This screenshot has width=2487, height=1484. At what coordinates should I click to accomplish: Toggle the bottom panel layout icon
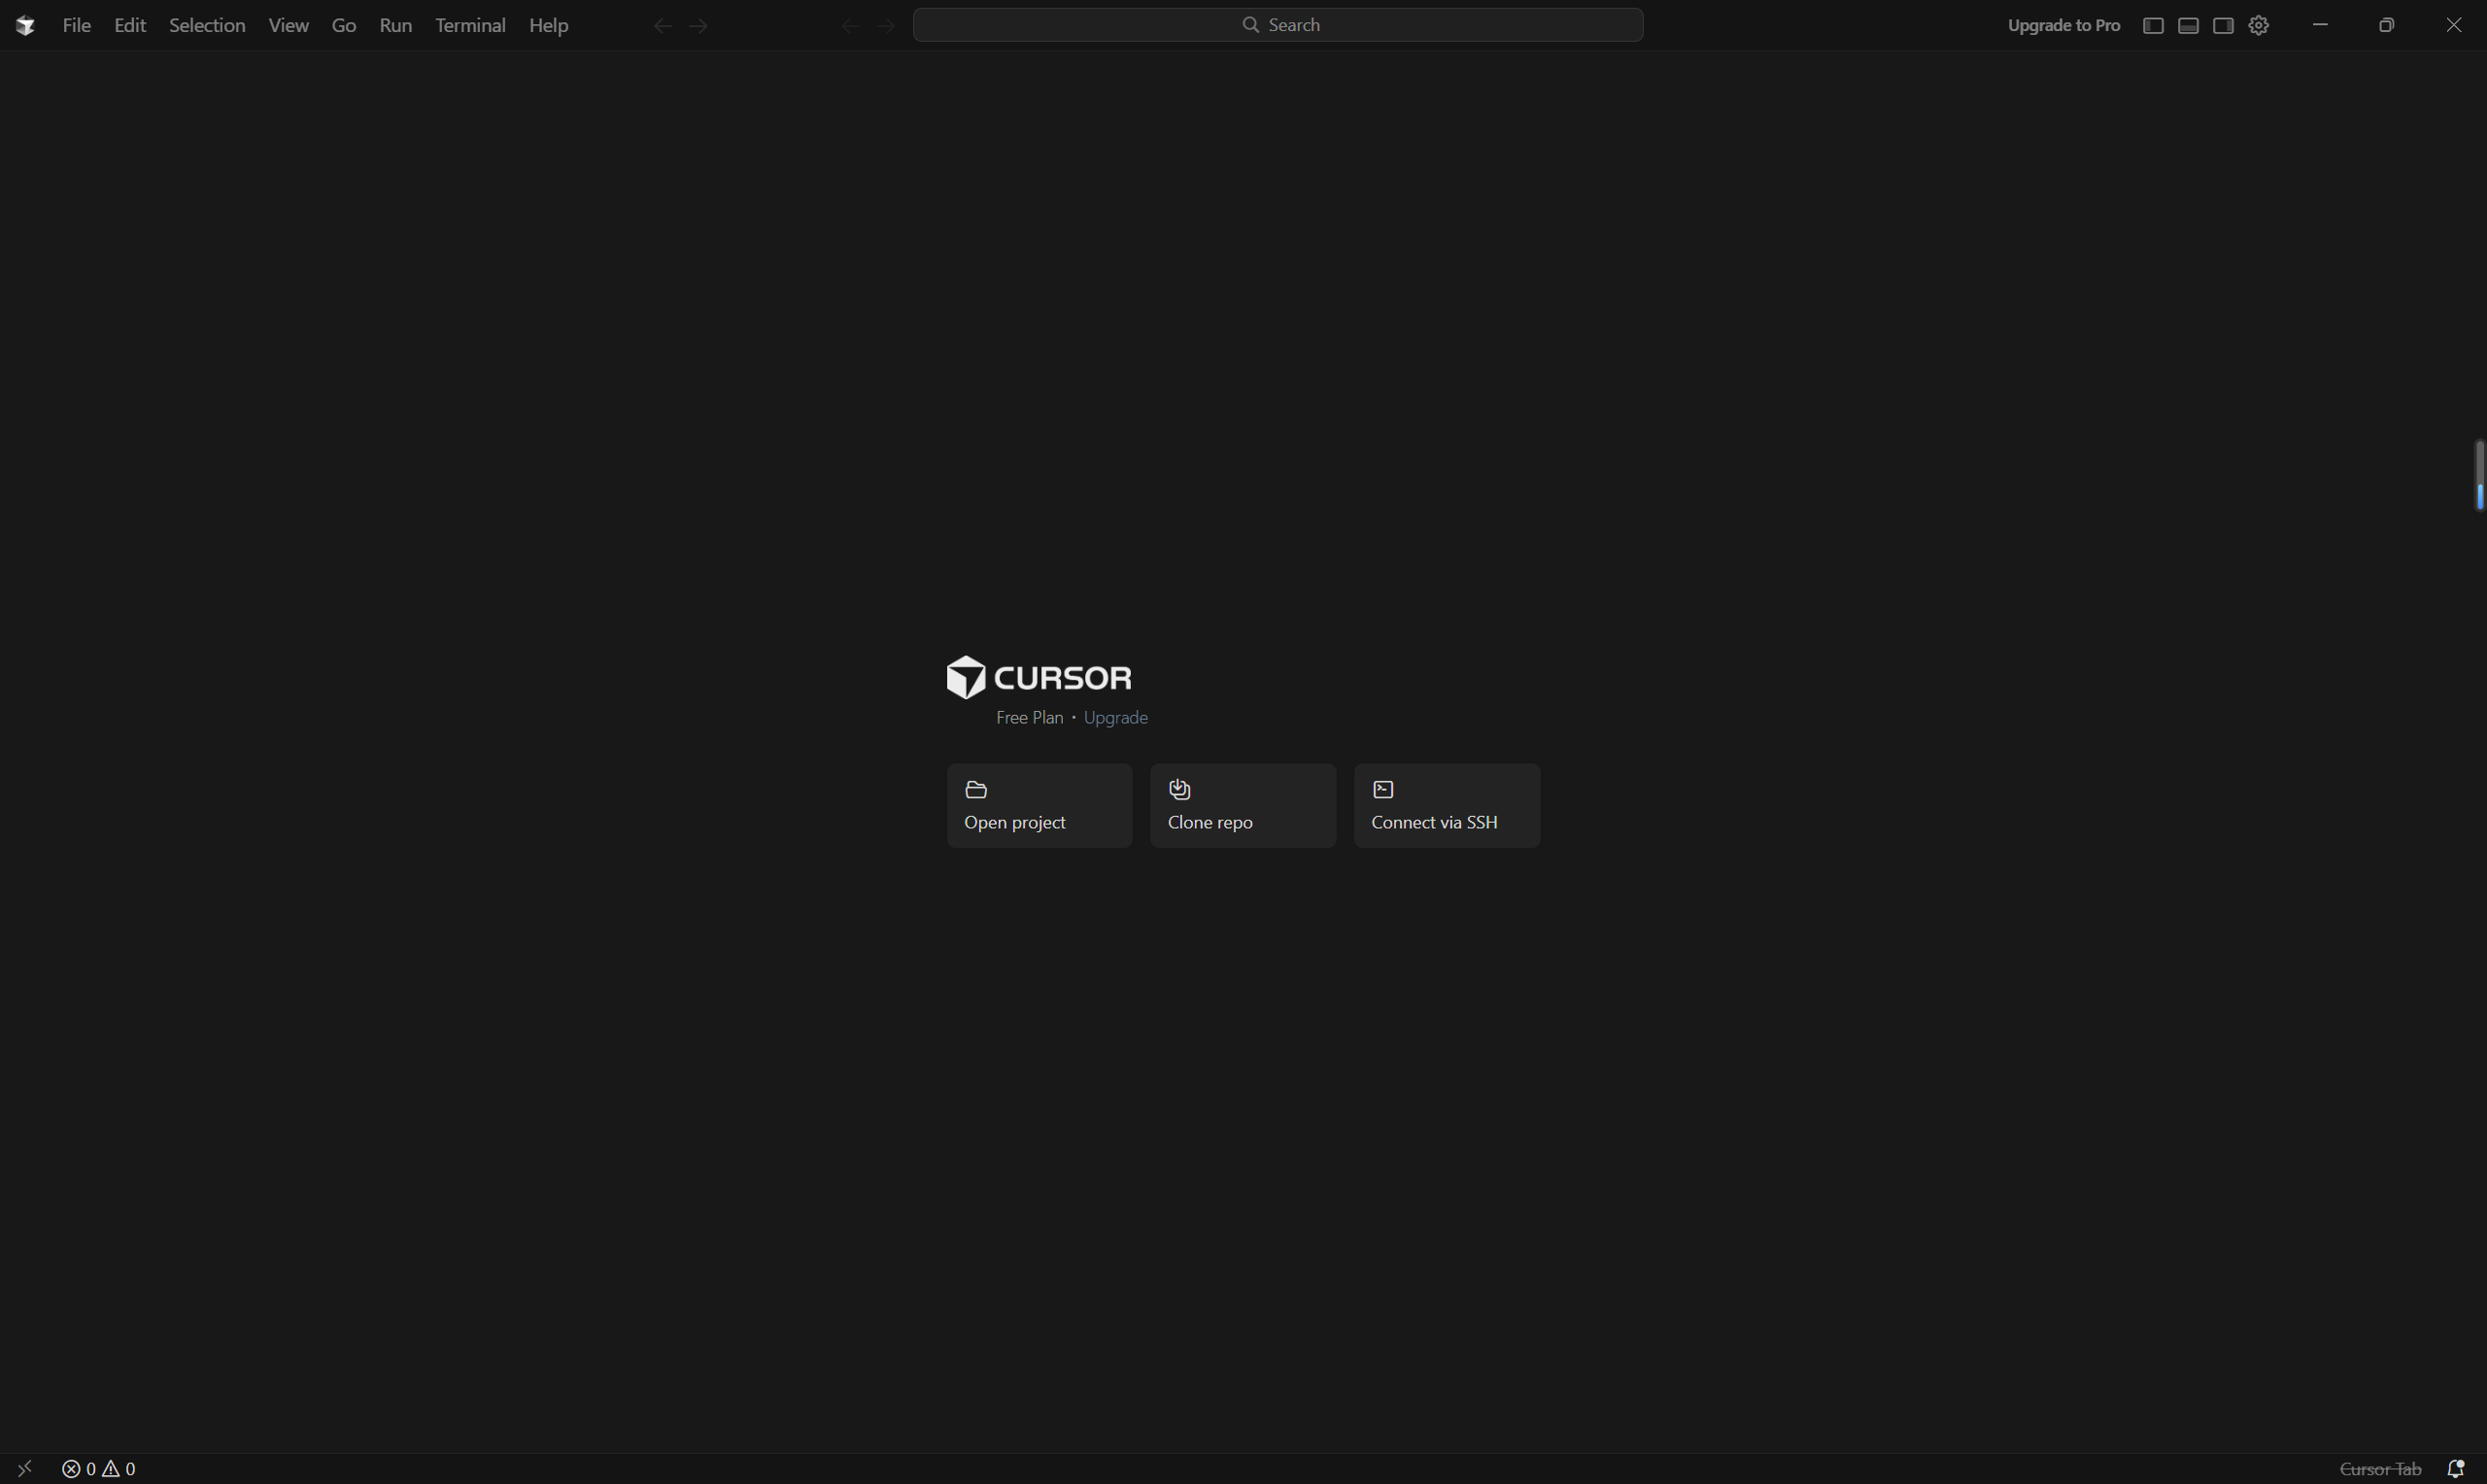2188,26
